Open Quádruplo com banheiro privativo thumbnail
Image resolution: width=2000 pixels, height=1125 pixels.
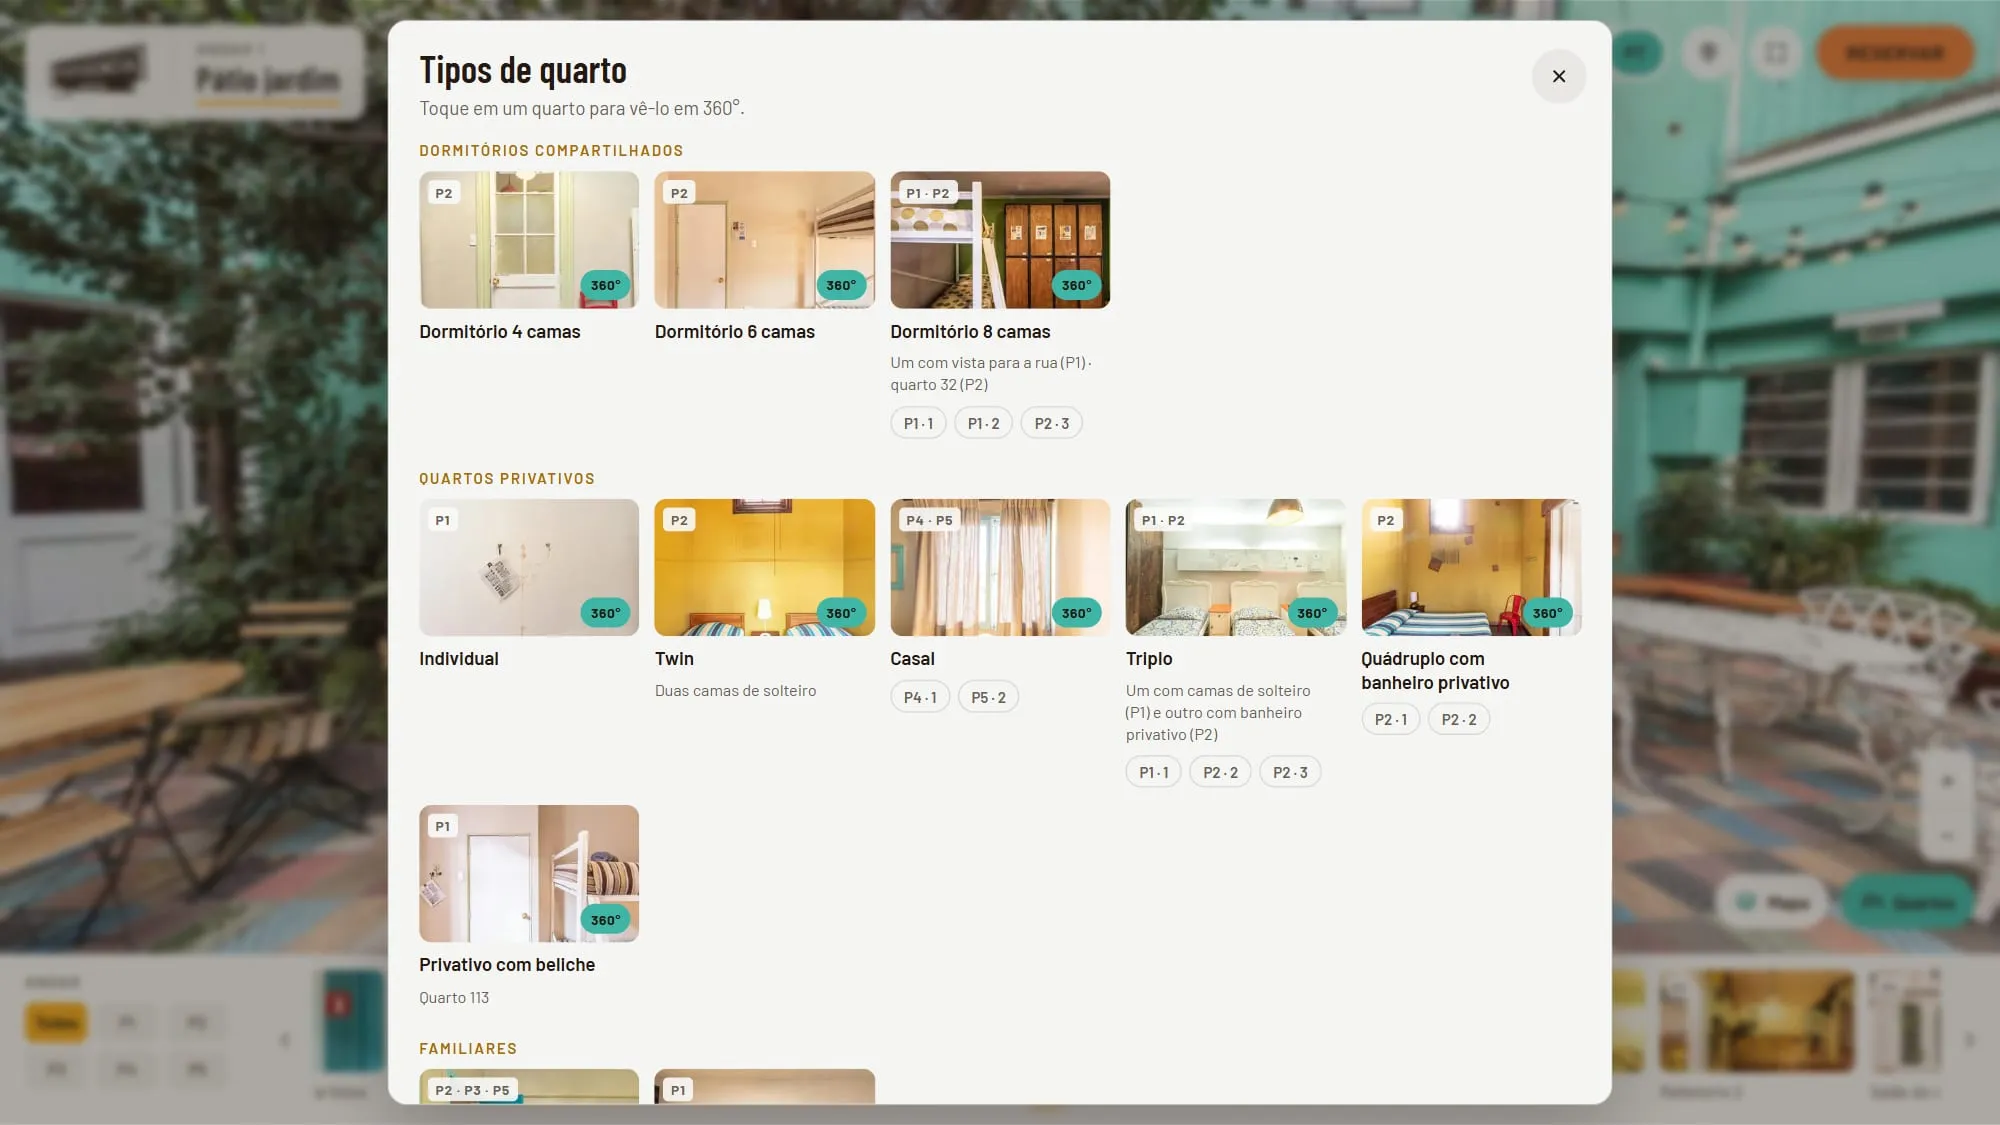point(1471,567)
